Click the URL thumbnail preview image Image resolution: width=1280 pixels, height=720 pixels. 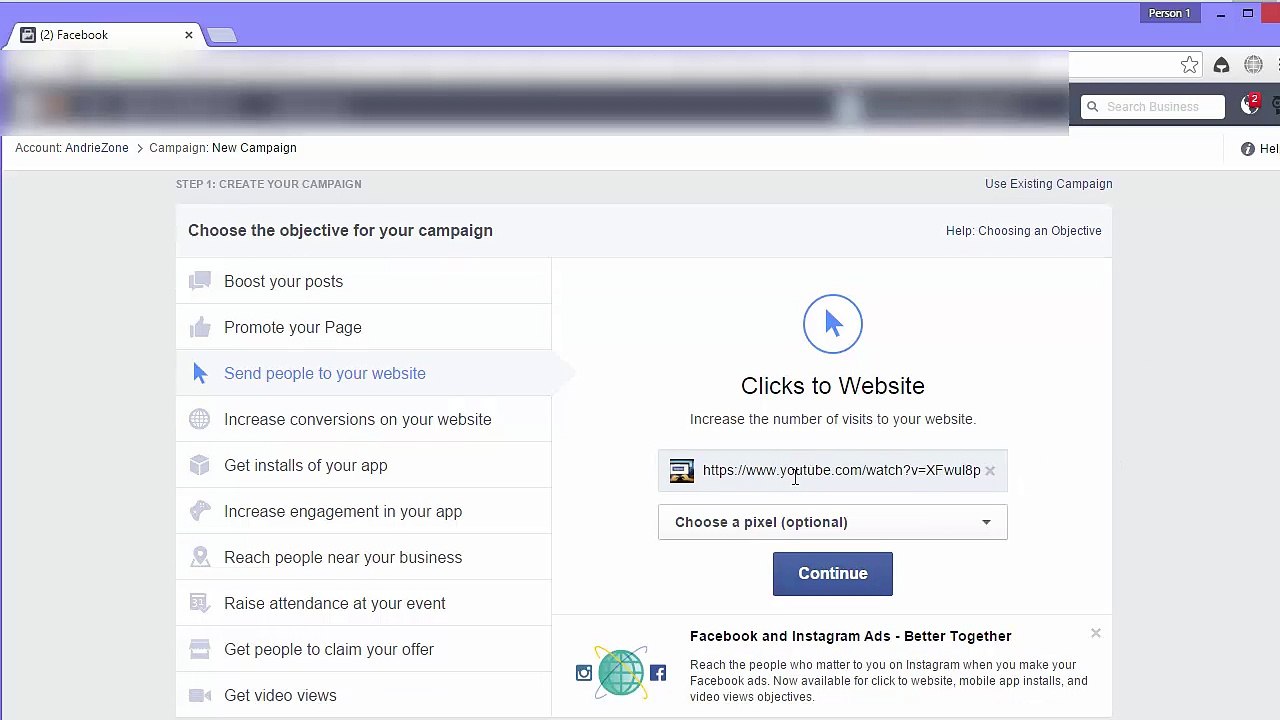tap(682, 471)
